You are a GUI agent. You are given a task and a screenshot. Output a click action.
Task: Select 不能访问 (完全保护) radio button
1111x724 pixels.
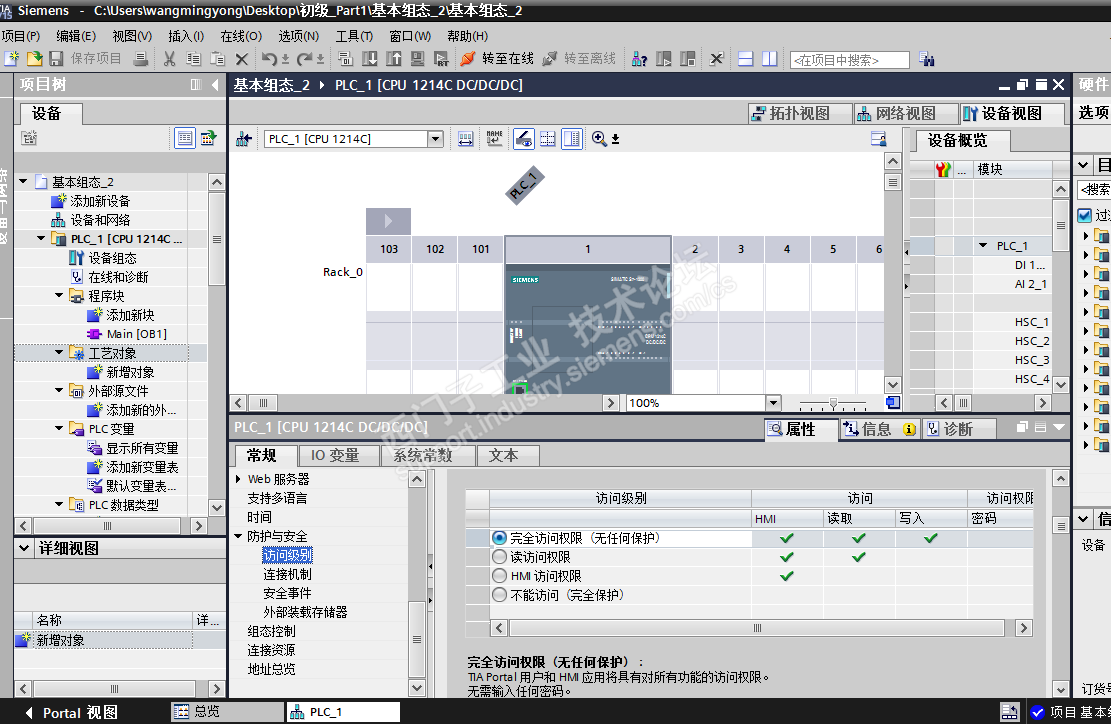[500, 595]
